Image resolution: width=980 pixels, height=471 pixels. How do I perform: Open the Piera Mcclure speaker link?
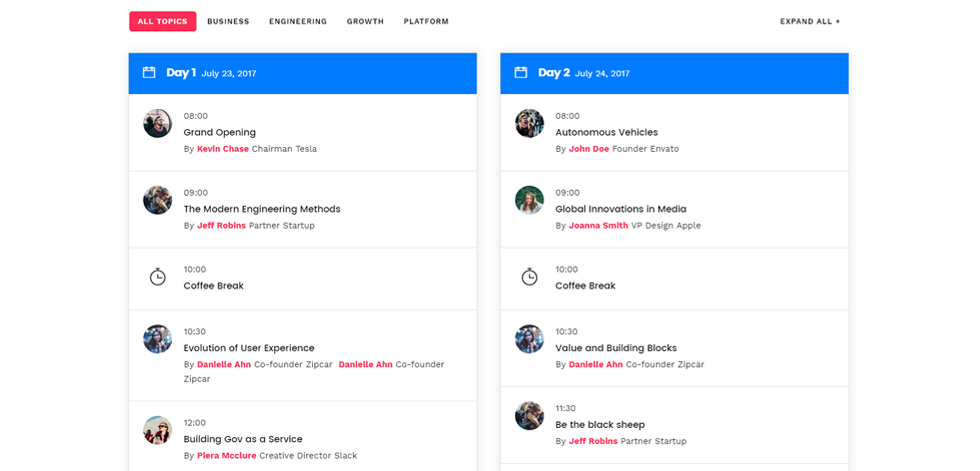point(226,456)
